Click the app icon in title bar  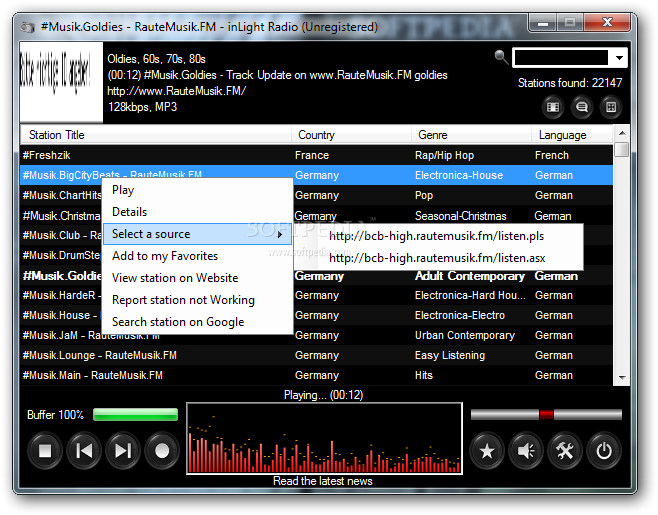click(x=28, y=27)
